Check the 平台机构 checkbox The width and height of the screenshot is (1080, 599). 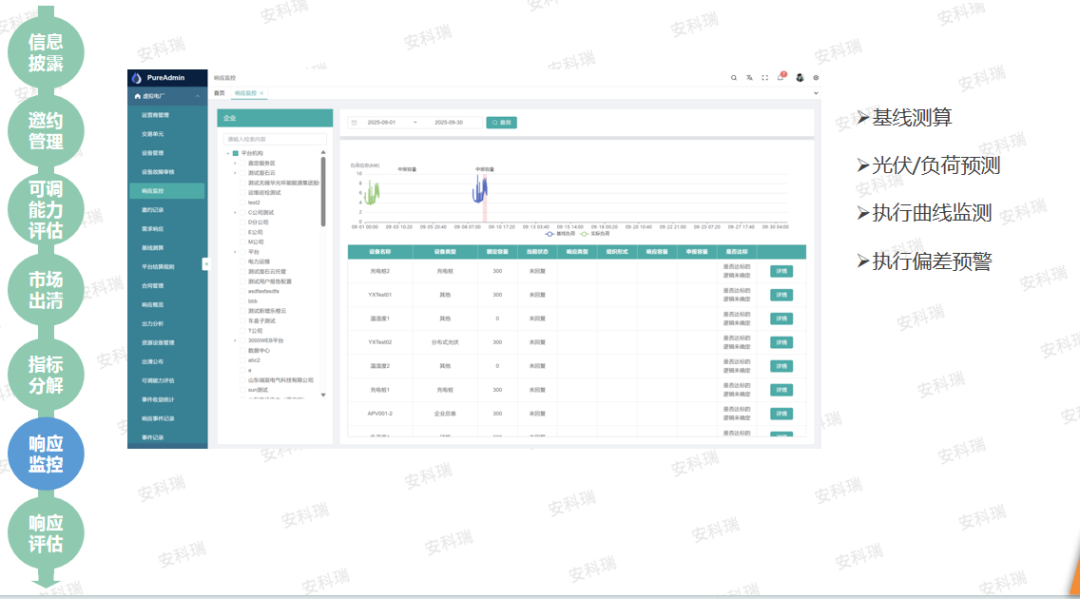click(x=236, y=154)
